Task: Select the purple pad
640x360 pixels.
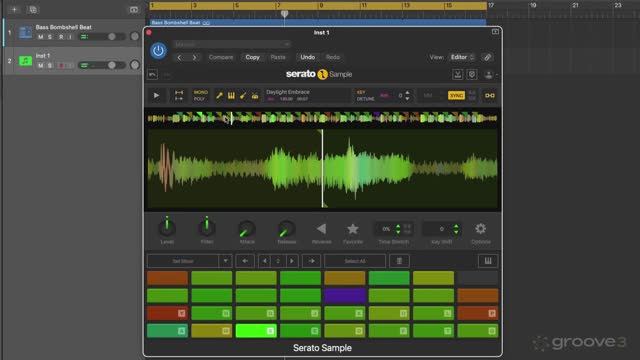Action: point(344,295)
